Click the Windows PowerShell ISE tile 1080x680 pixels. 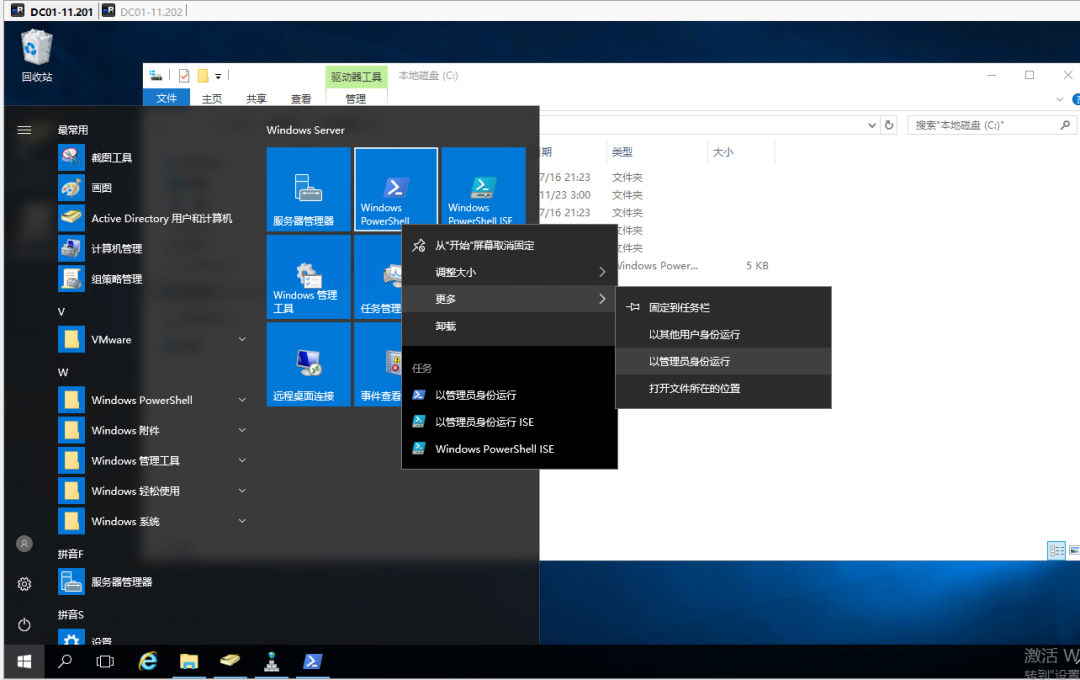pyautogui.click(x=484, y=186)
